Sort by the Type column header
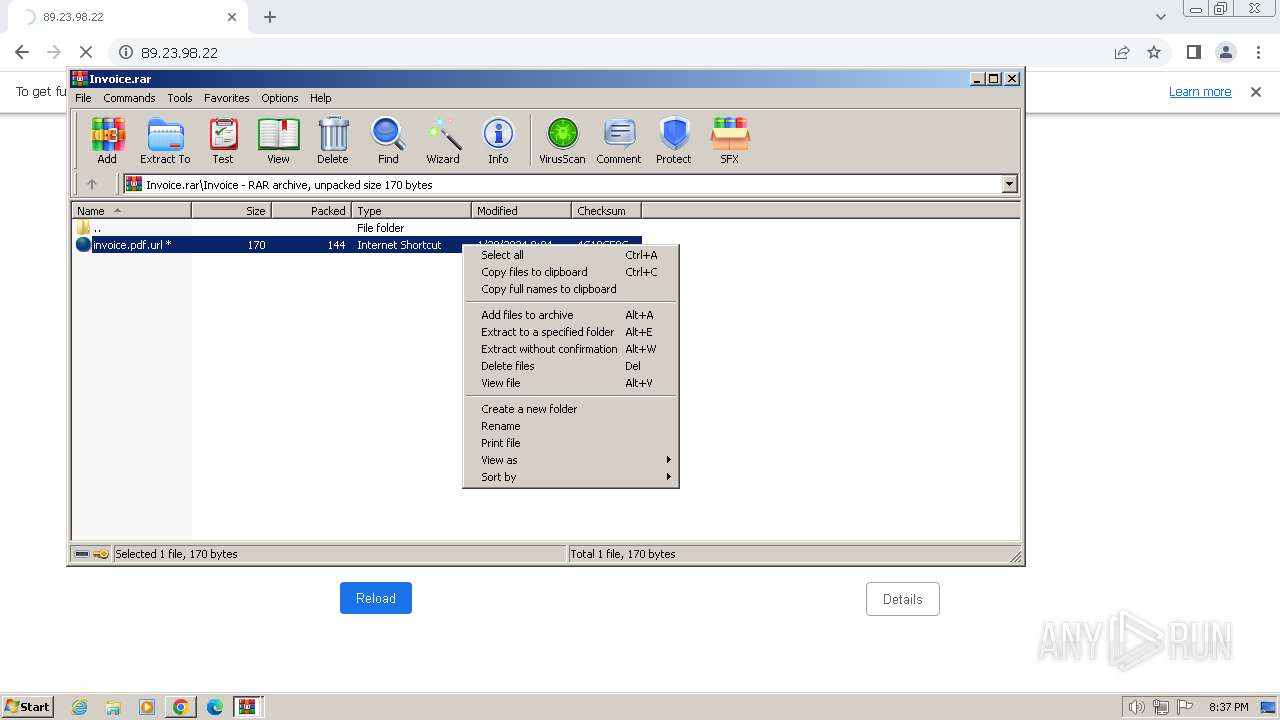Image resolution: width=1280 pixels, height=720 pixels. [x=411, y=211]
